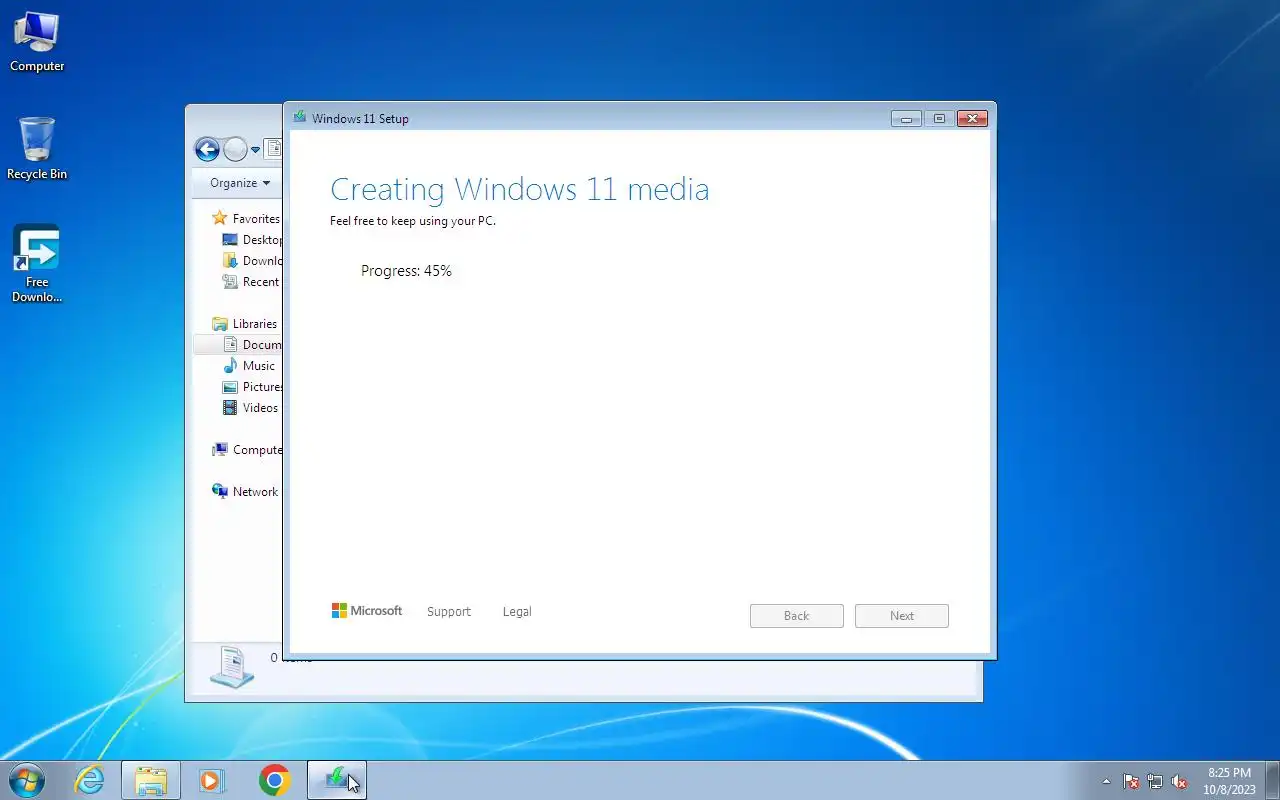Select the Windows 11 Setup taskbar button

pos(337,780)
